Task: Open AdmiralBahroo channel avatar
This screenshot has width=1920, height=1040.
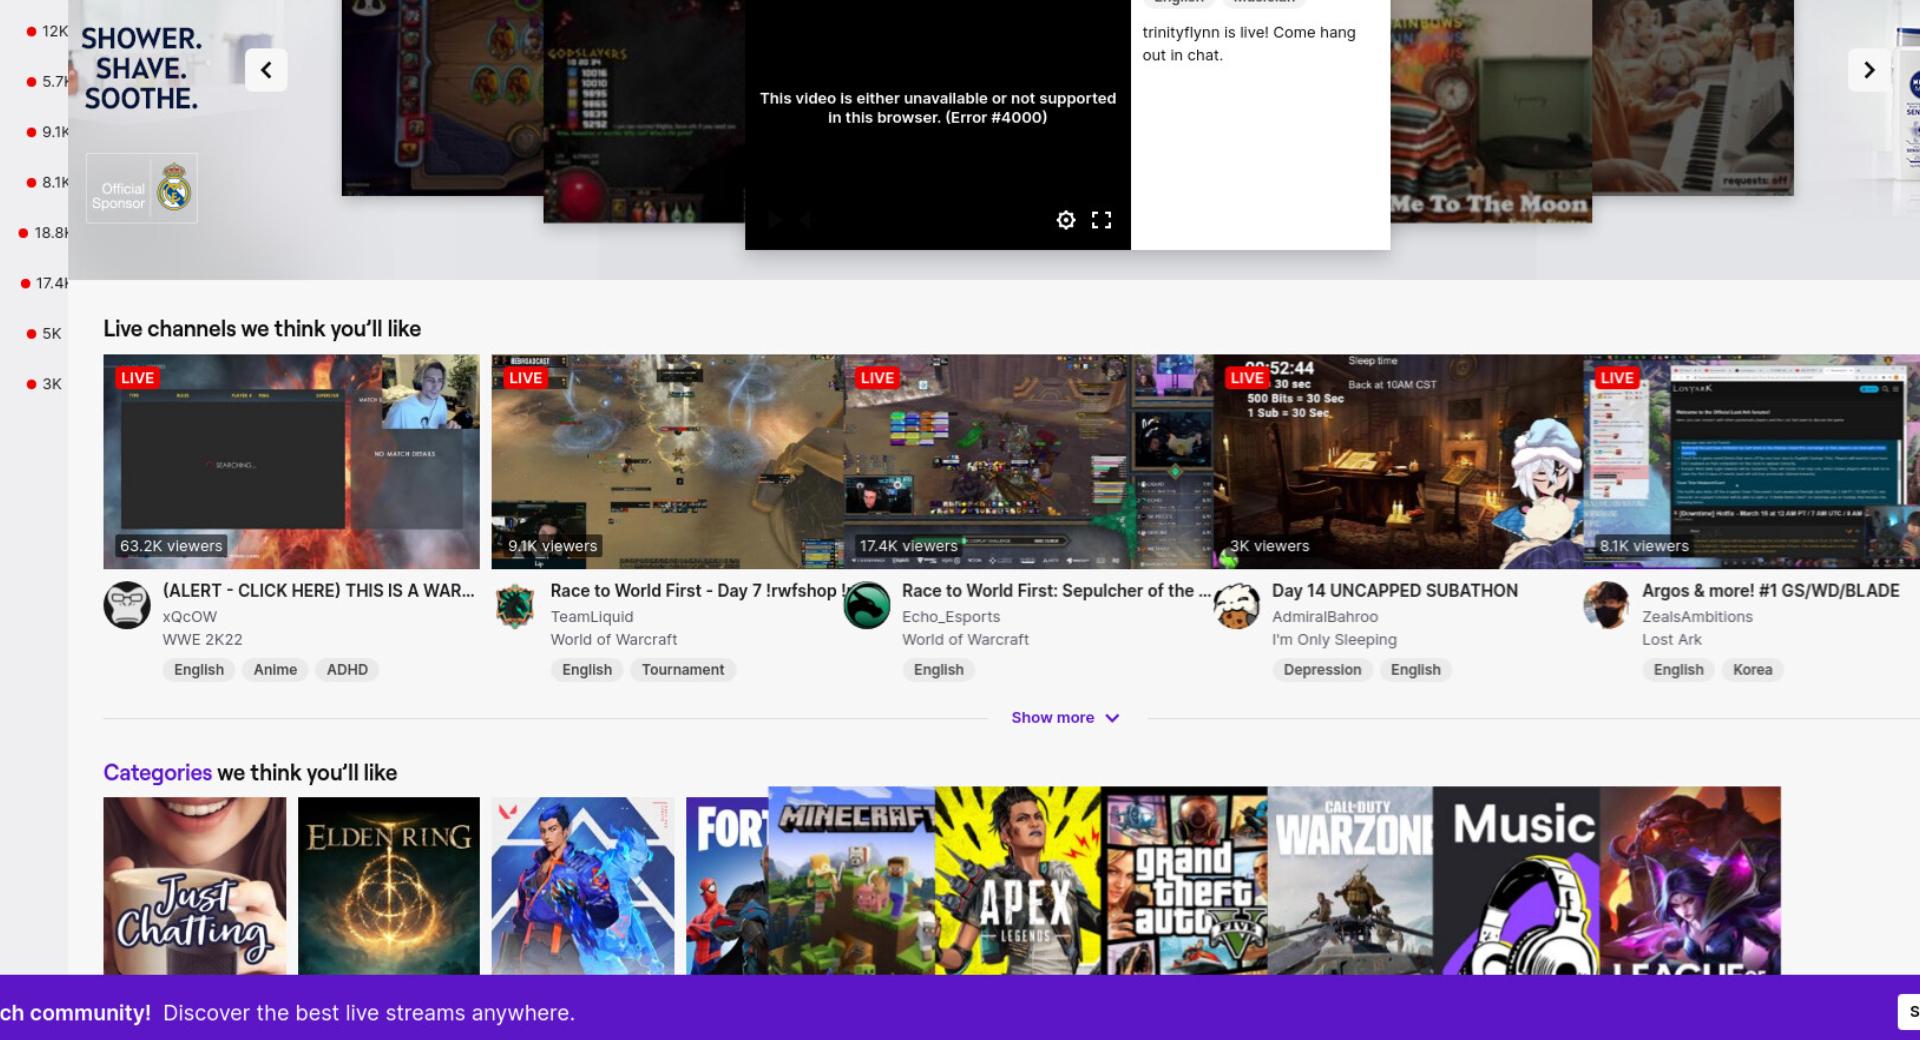Action: click(x=1237, y=605)
